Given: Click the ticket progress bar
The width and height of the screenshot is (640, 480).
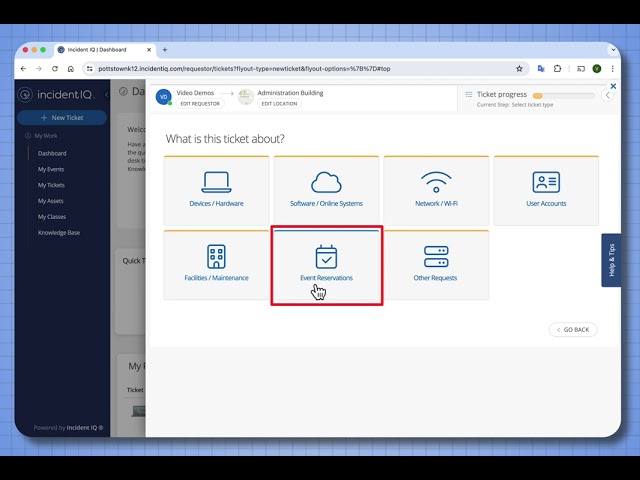Looking at the screenshot, I should coord(564,96).
